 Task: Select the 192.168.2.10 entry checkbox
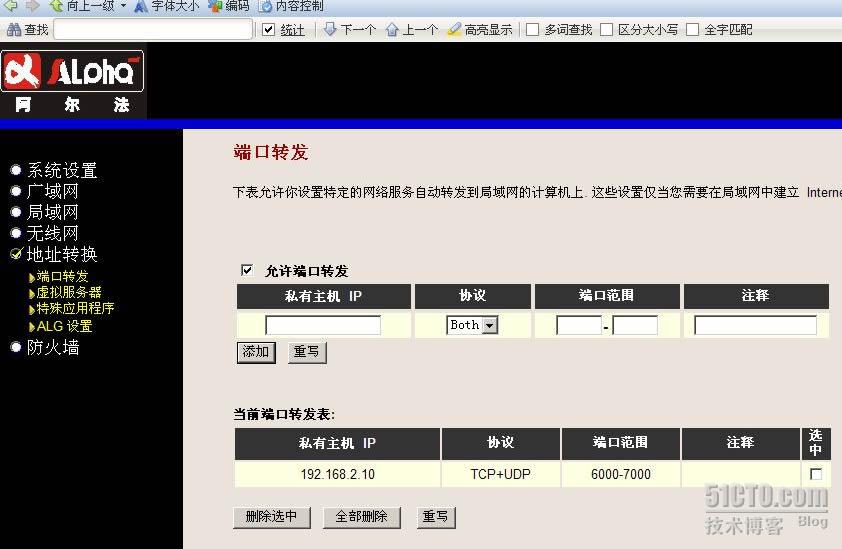tap(816, 474)
